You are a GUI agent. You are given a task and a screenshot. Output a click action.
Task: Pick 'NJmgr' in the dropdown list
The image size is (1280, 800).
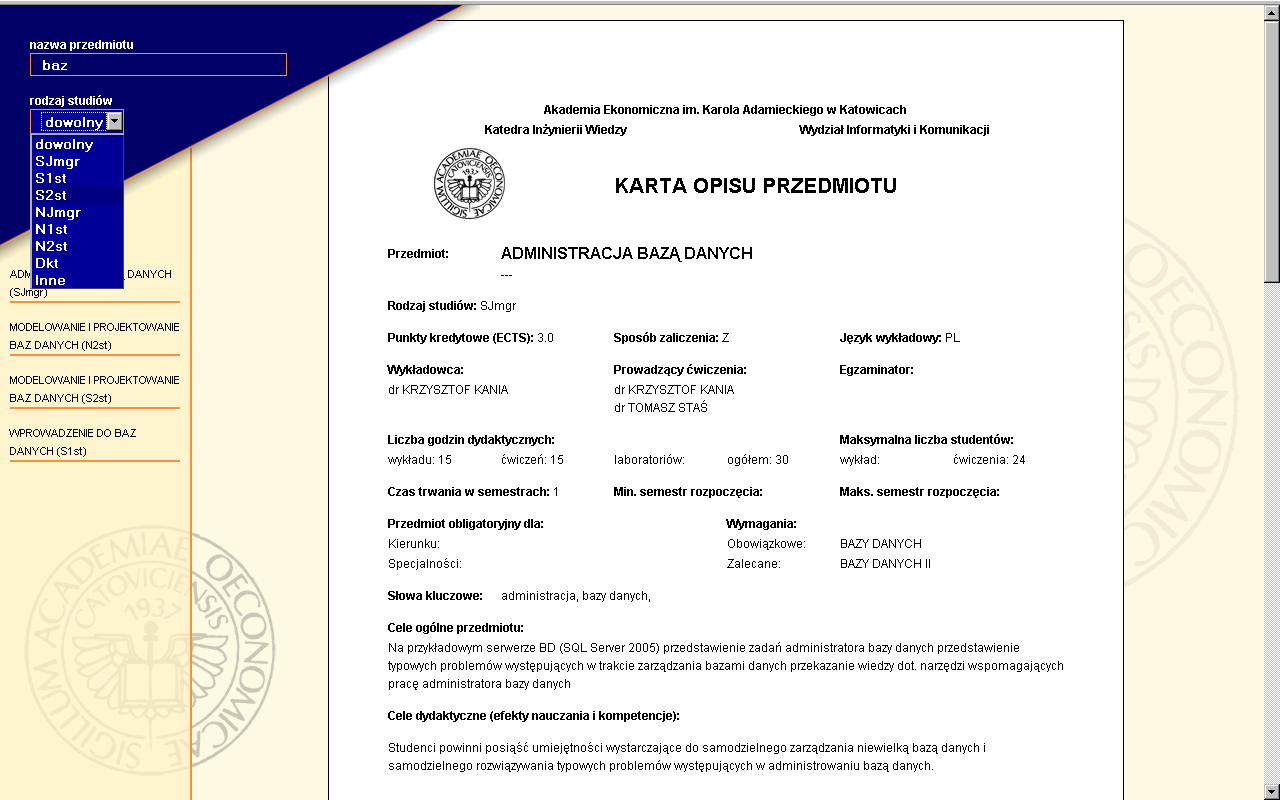point(78,212)
